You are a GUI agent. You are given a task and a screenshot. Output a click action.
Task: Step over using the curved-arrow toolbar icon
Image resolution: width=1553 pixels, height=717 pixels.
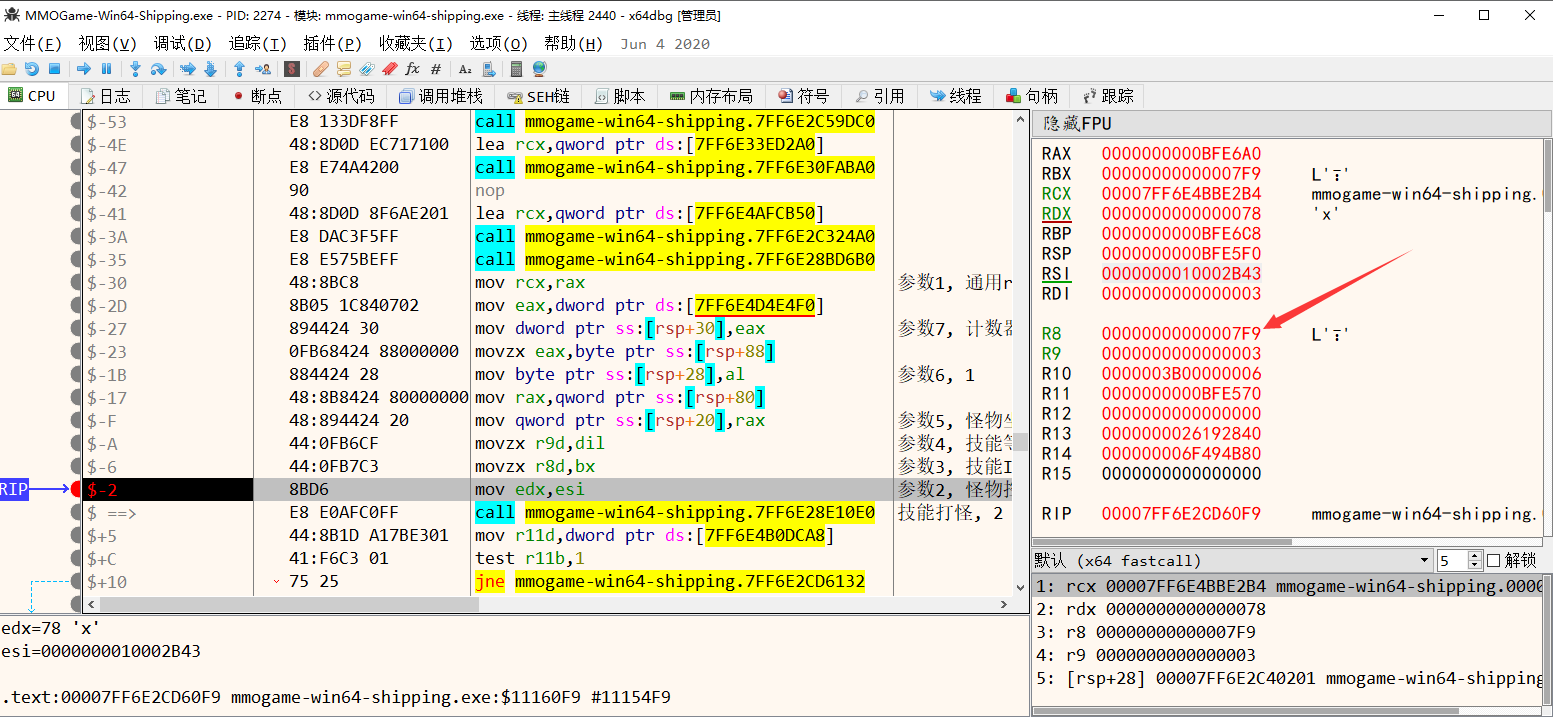158,69
